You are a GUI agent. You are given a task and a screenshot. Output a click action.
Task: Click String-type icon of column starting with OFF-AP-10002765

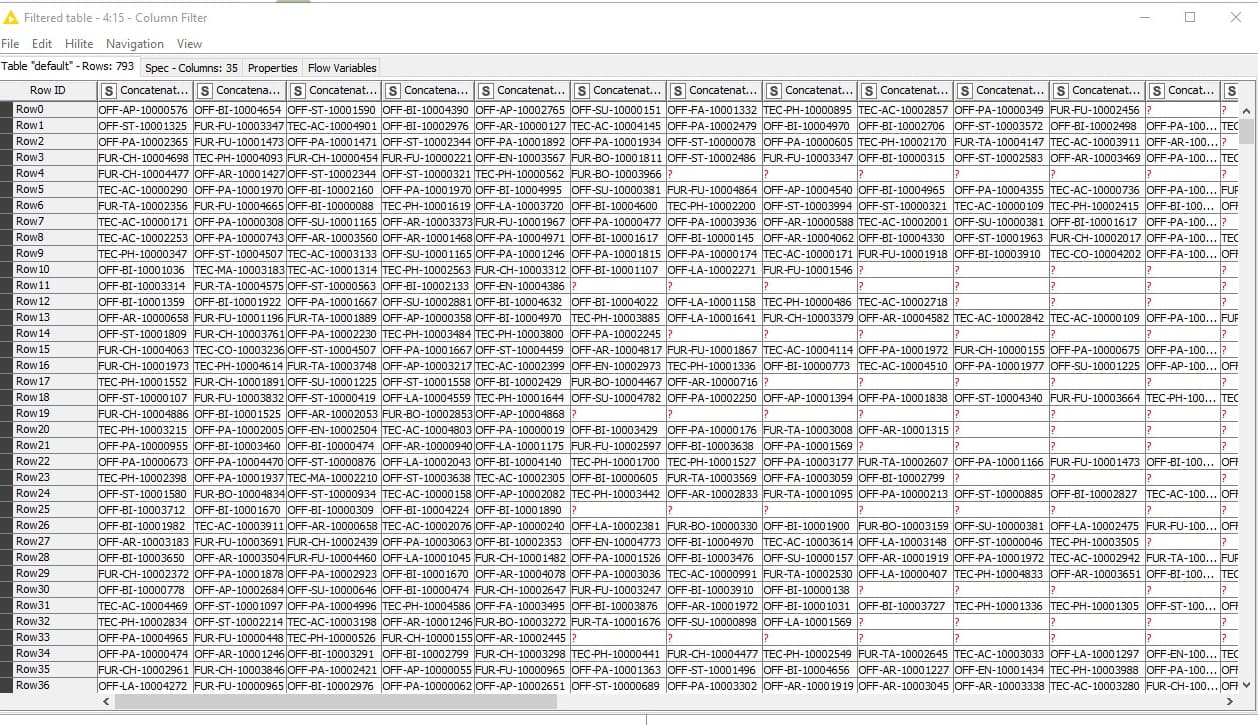coord(485,90)
